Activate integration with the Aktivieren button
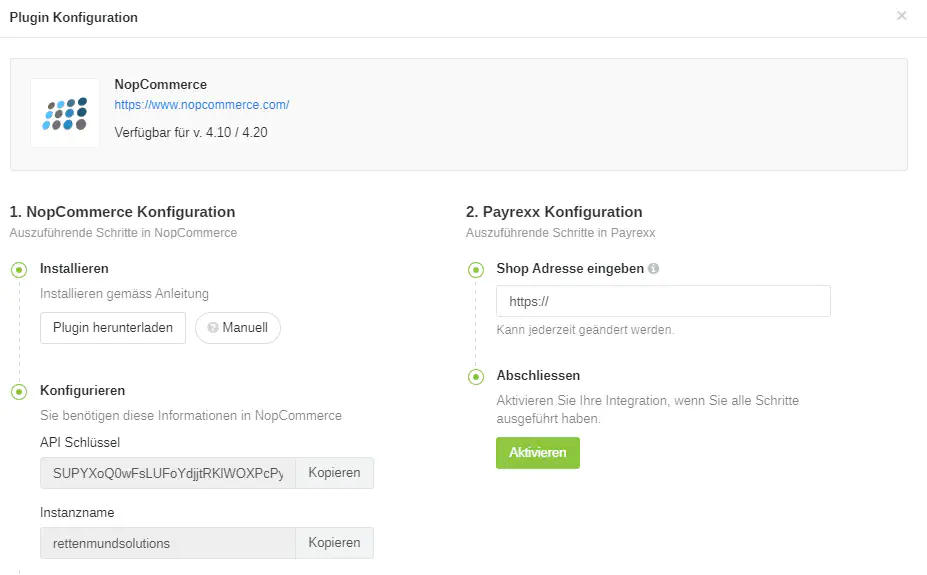 coord(537,453)
